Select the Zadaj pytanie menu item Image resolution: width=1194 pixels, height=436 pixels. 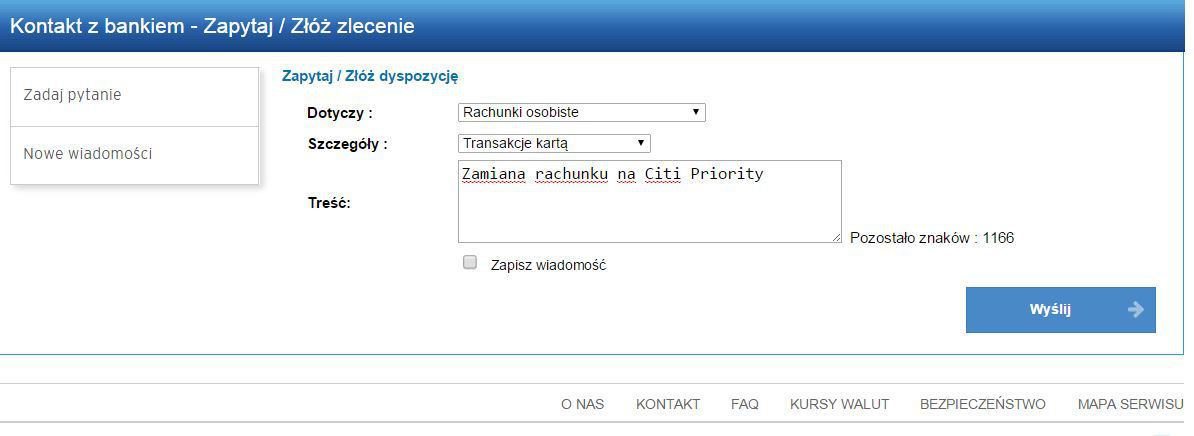coord(135,97)
